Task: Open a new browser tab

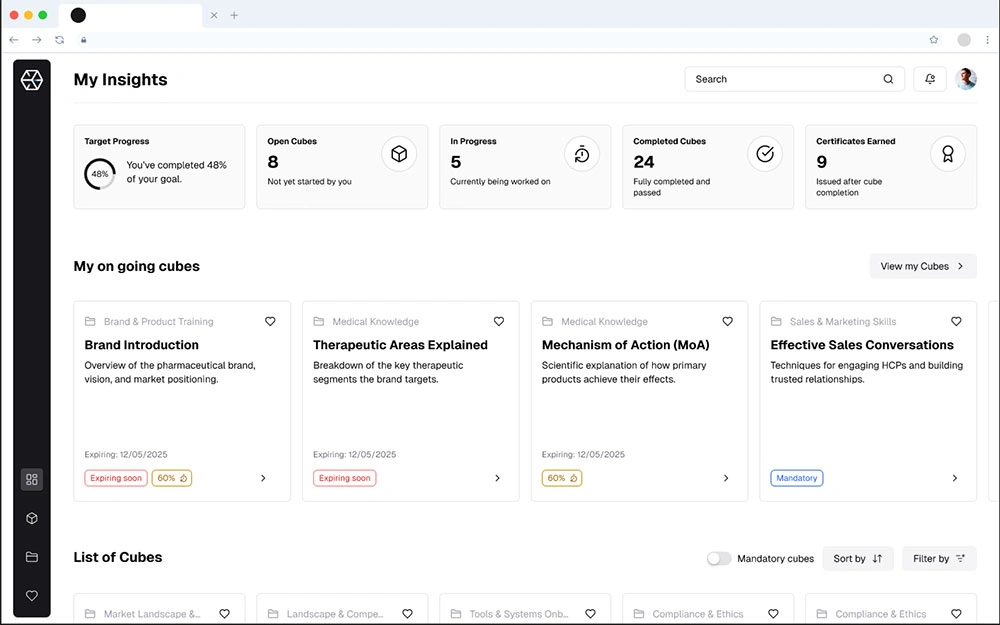Action: [234, 15]
